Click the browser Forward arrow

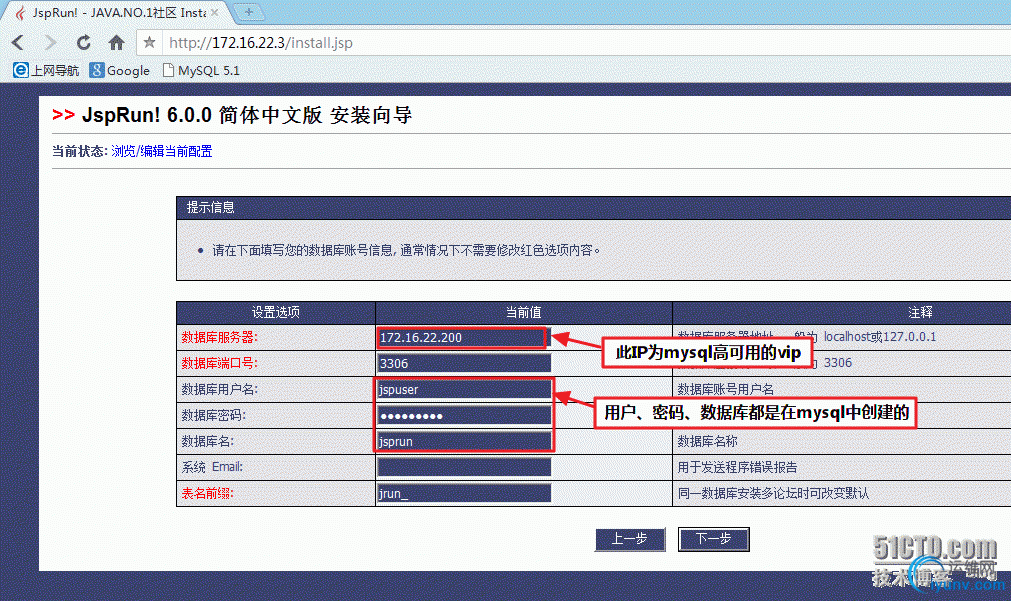50,43
